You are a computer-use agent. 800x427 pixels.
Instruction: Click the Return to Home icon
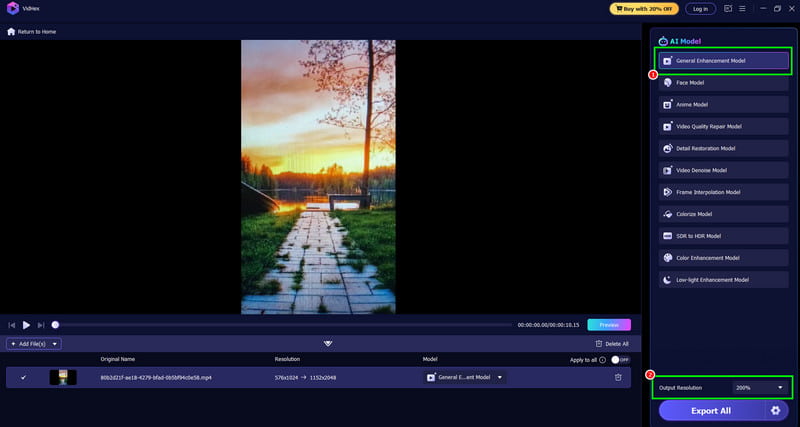click(x=11, y=32)
